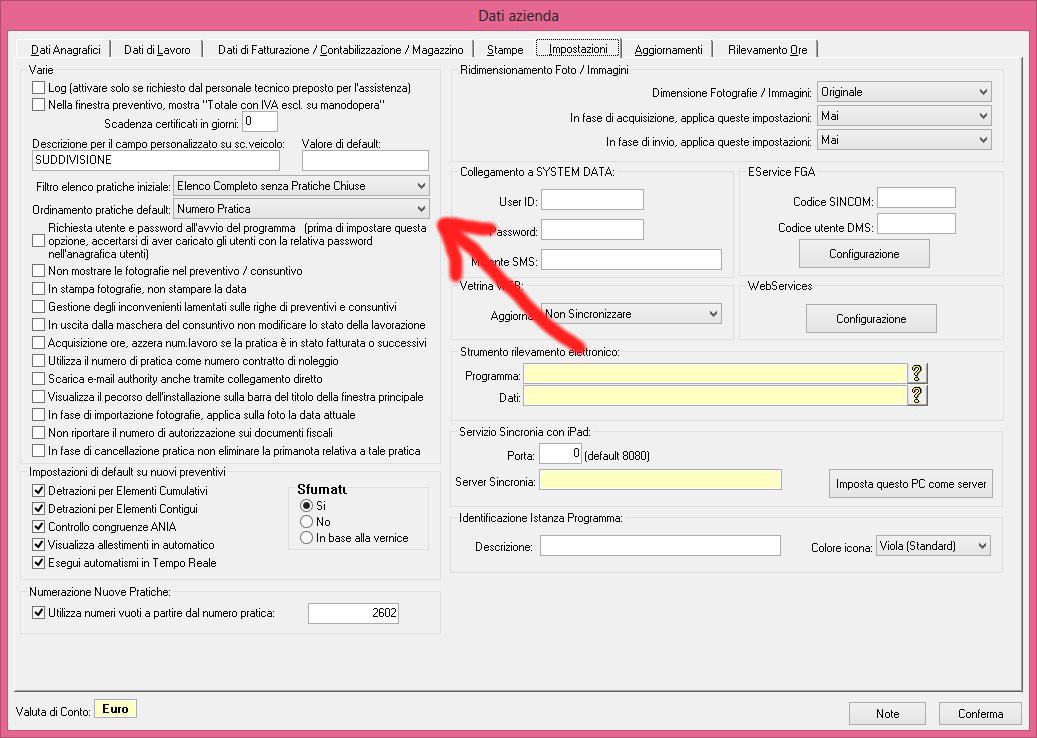Click the 'Note' button
This screenshot has height=738, width=1037.
click(887, 714)
